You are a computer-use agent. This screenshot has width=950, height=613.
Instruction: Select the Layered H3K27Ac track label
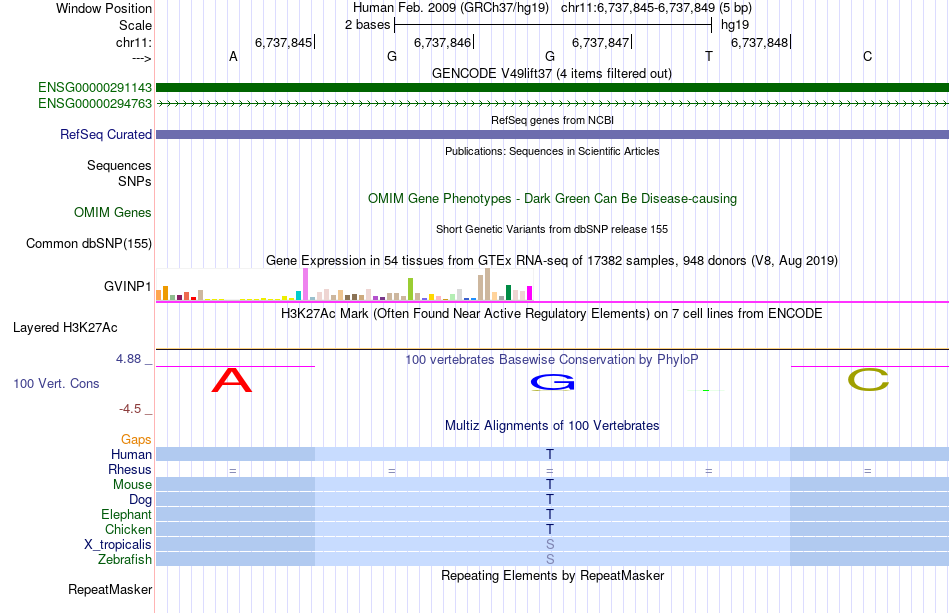click(x=65, y=328)
